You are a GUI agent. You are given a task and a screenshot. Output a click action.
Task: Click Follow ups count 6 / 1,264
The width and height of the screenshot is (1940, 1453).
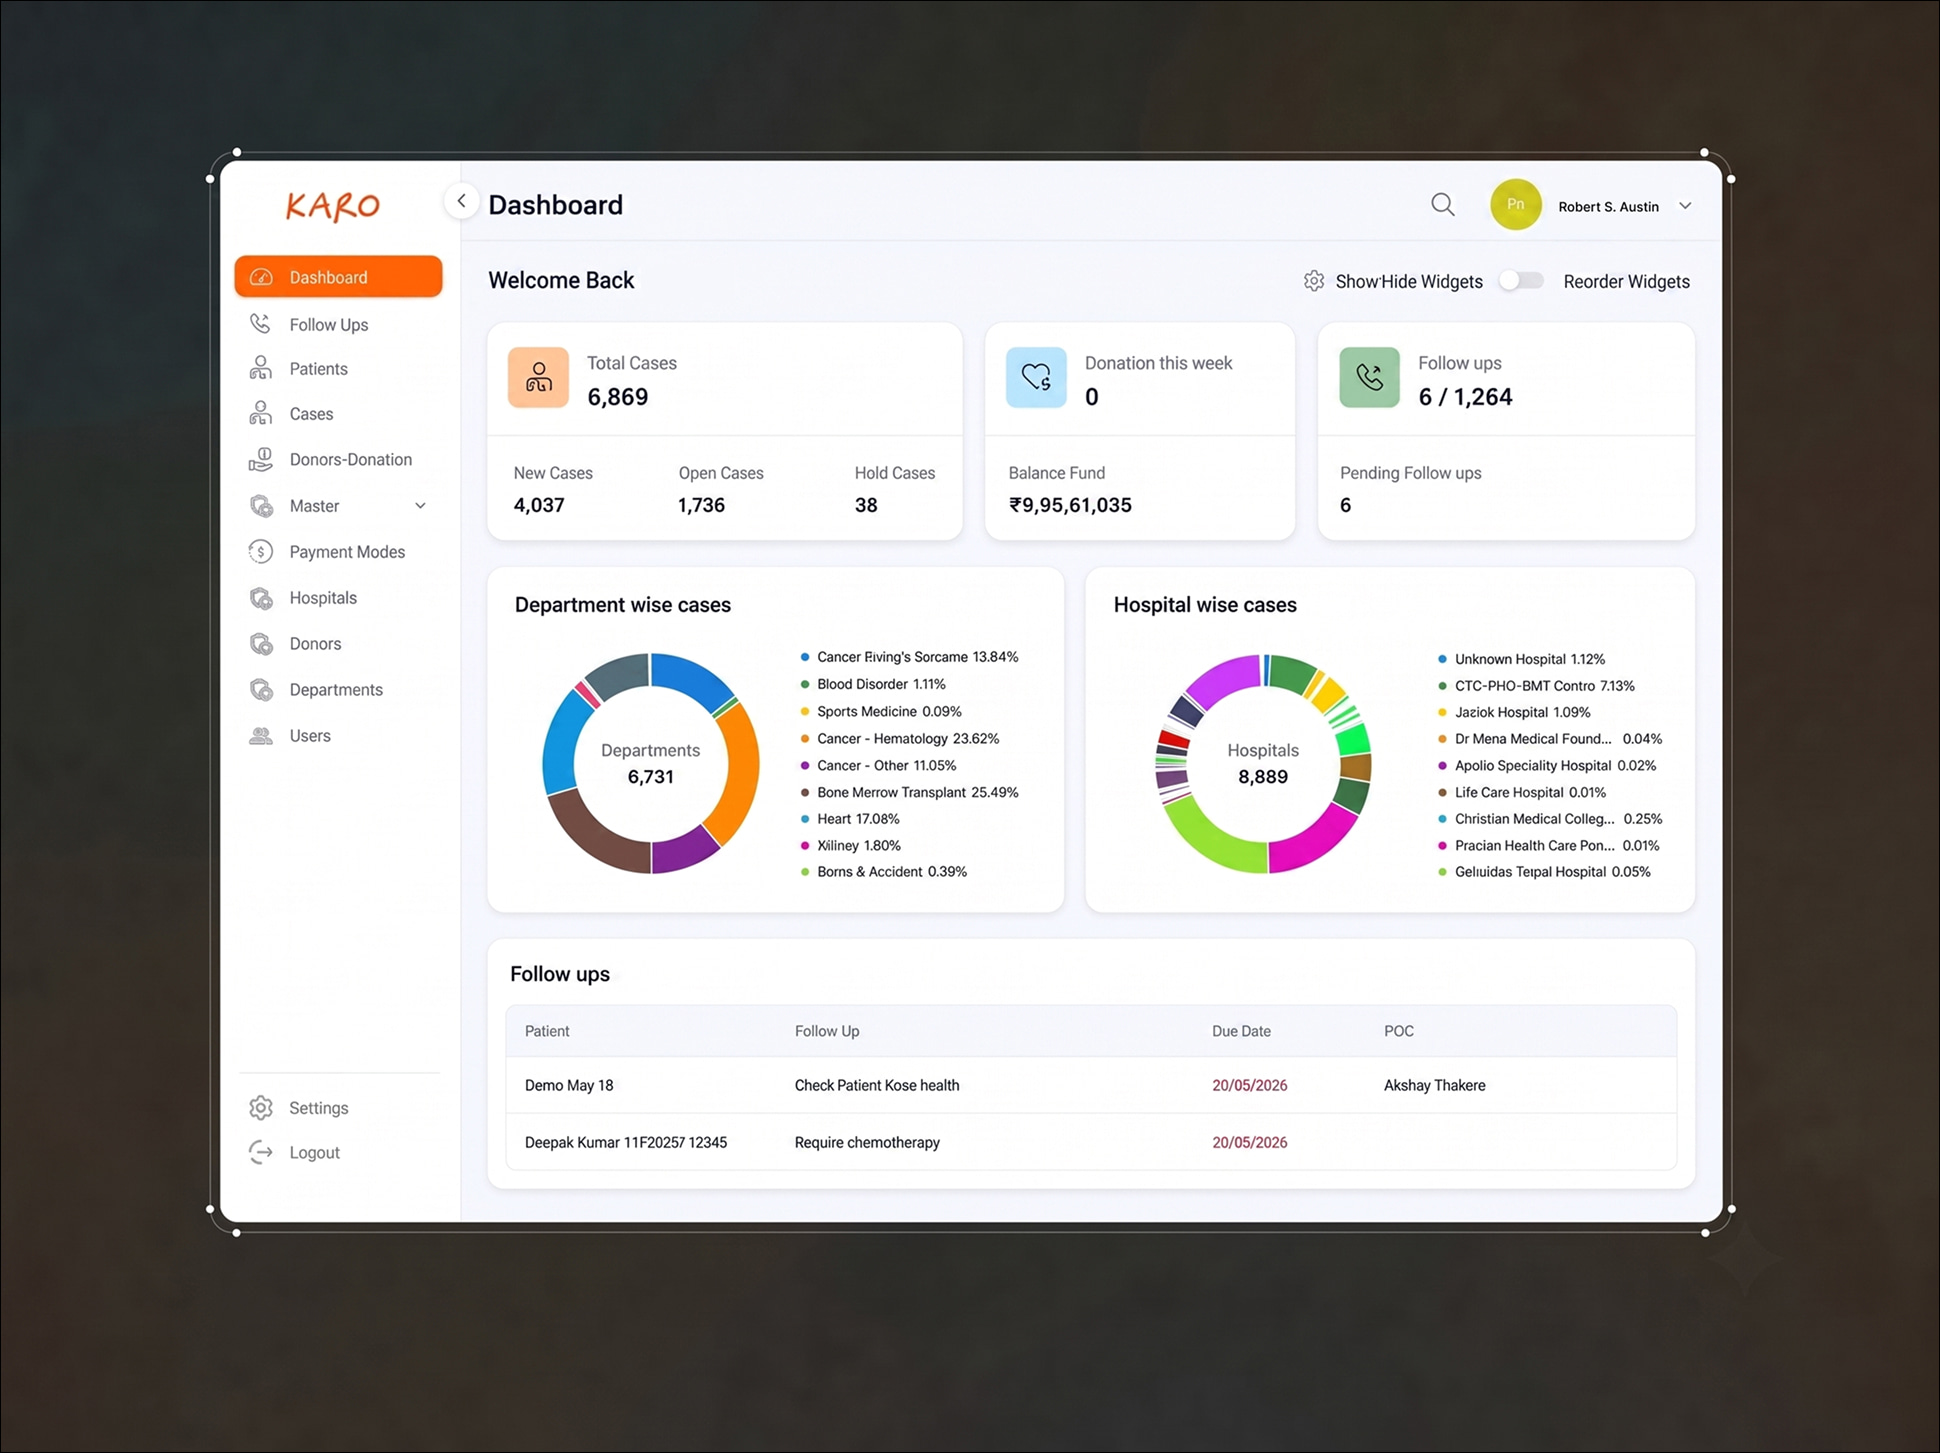(1465, 397)
